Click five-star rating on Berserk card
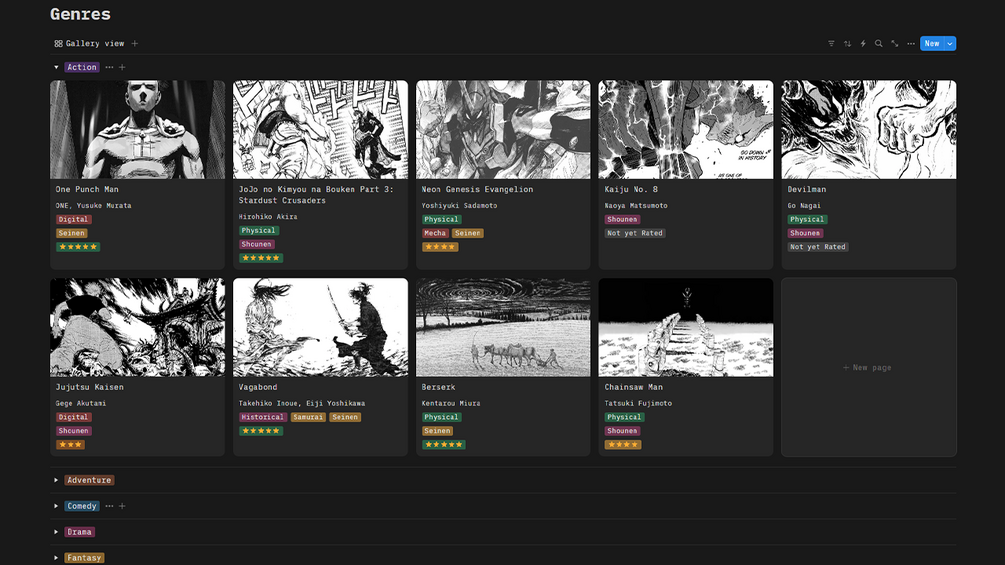The width and height of the screenshot is (1005, 565). point(444,445)
